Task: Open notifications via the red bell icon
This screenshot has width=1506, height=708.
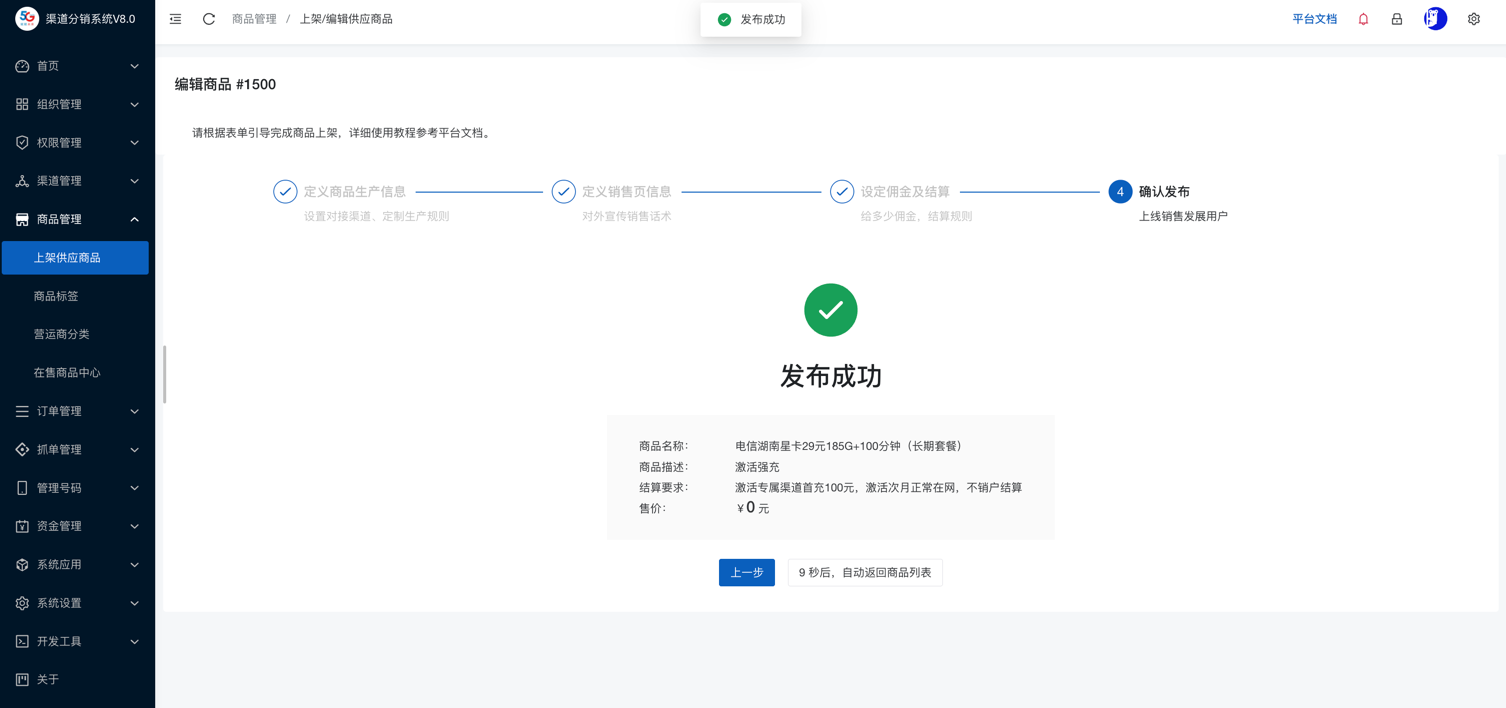Action: (1363, 19)
